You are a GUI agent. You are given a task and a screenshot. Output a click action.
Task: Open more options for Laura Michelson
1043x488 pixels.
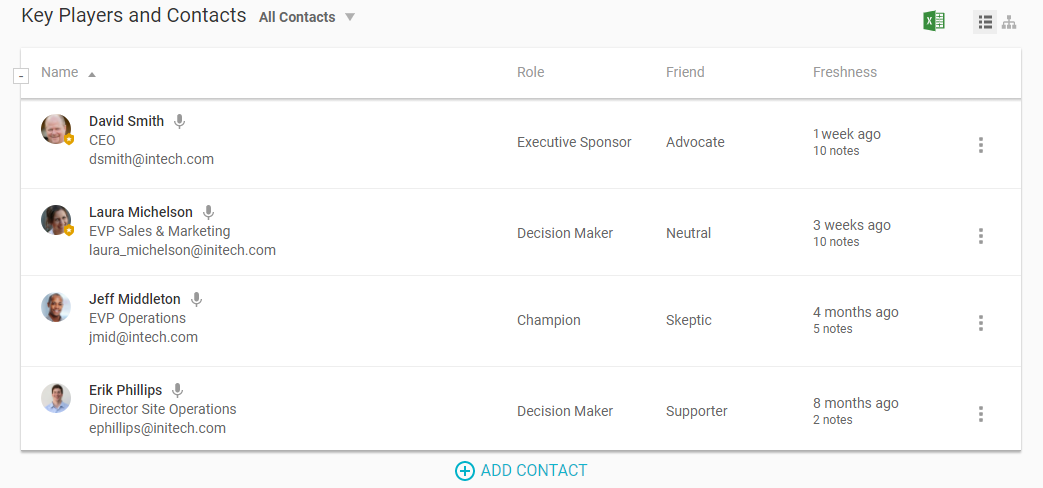980,236
